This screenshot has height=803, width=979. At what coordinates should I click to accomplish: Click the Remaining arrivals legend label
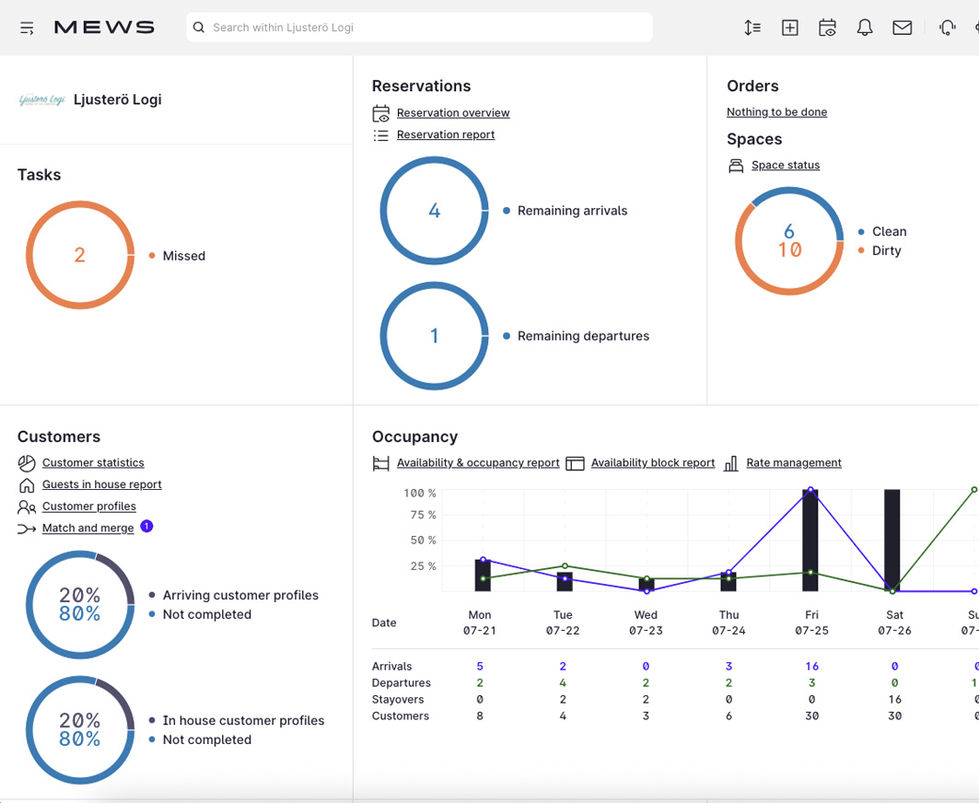pos(573,211)
